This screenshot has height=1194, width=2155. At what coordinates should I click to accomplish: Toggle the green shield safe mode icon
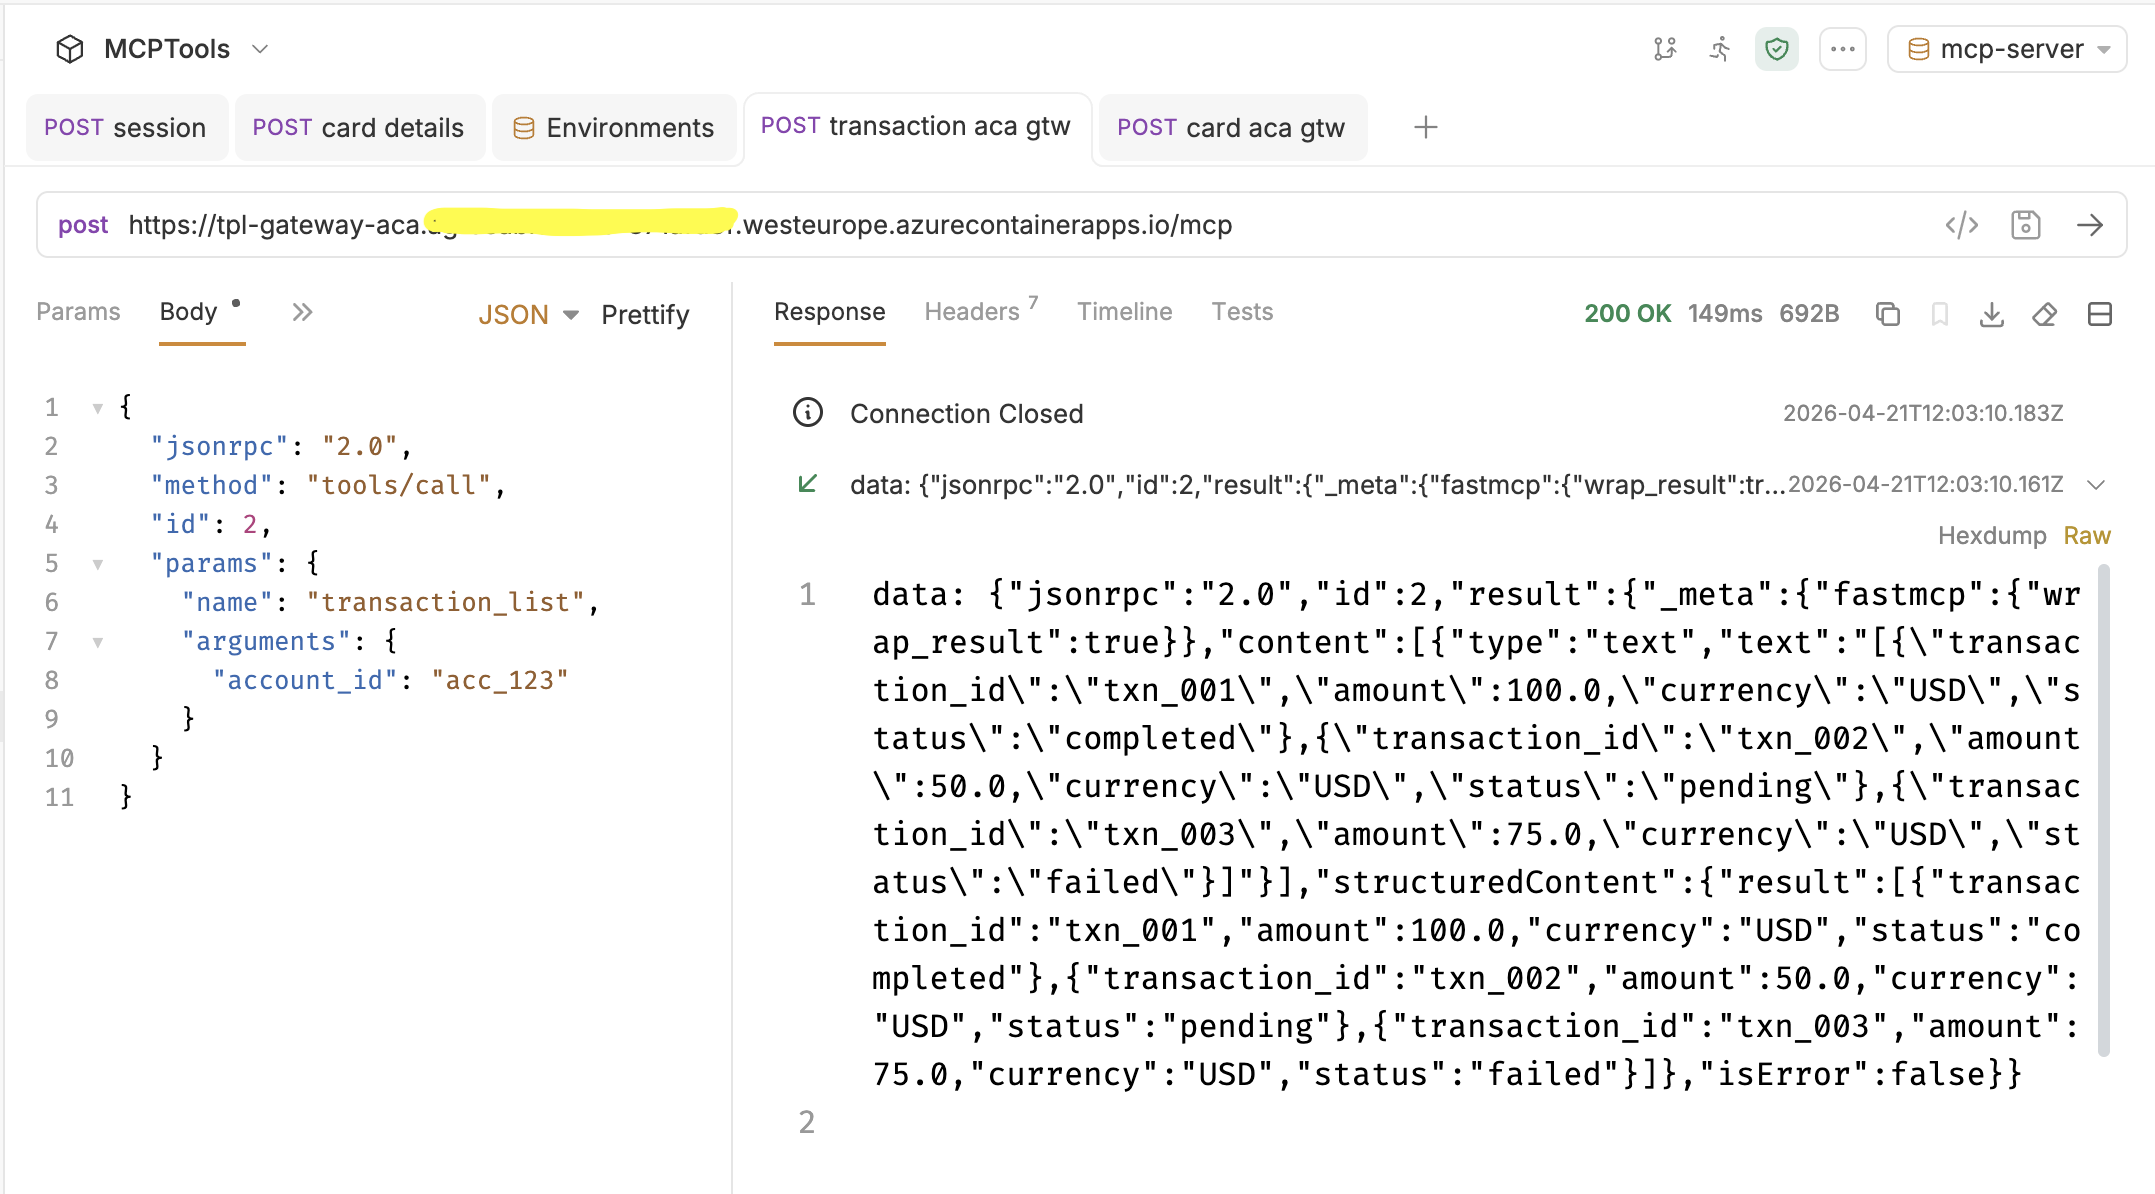[x=1777, y=49]
